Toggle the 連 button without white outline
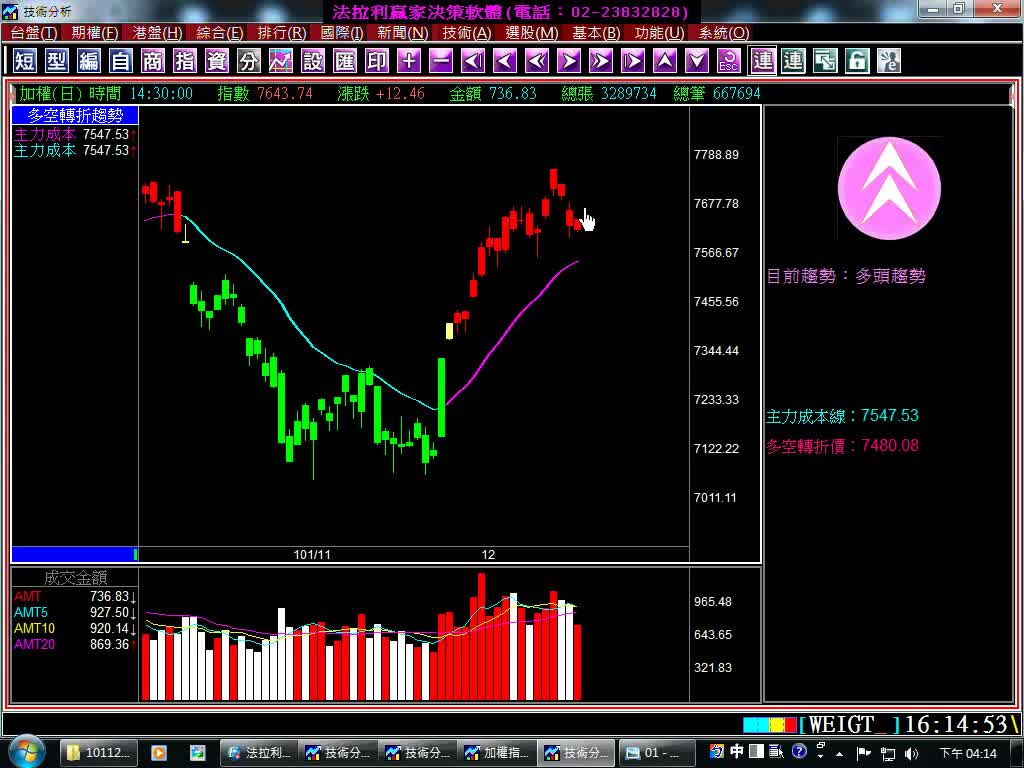The image size is (1024, 768). 793,61
